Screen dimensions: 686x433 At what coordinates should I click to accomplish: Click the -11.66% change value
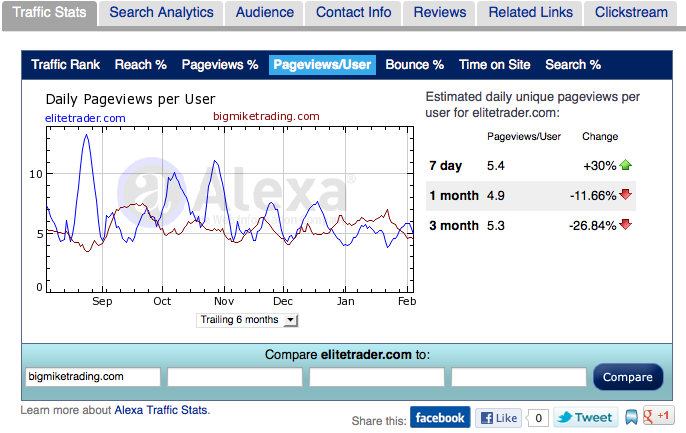(593, 196)
